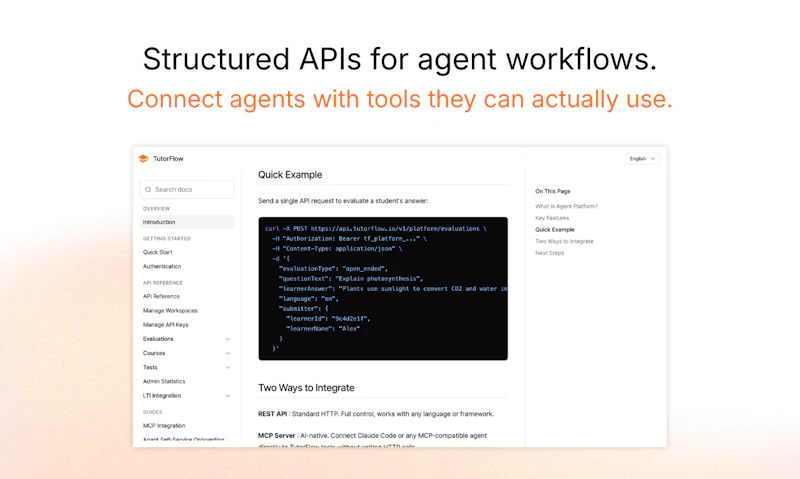Open the Authentication page
Image resolution: width=800 pixels, height=479 pixels.
(162, 266)
